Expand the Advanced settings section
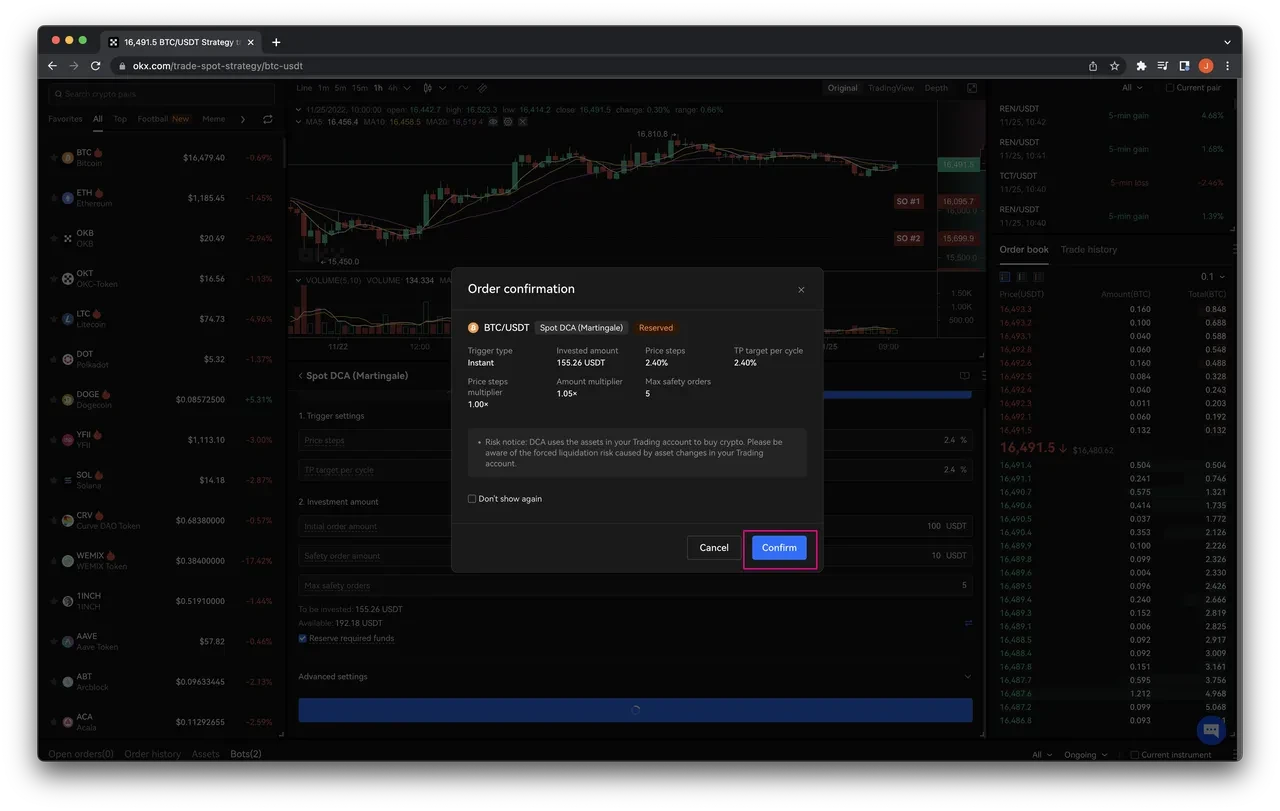 click(967, 677)
